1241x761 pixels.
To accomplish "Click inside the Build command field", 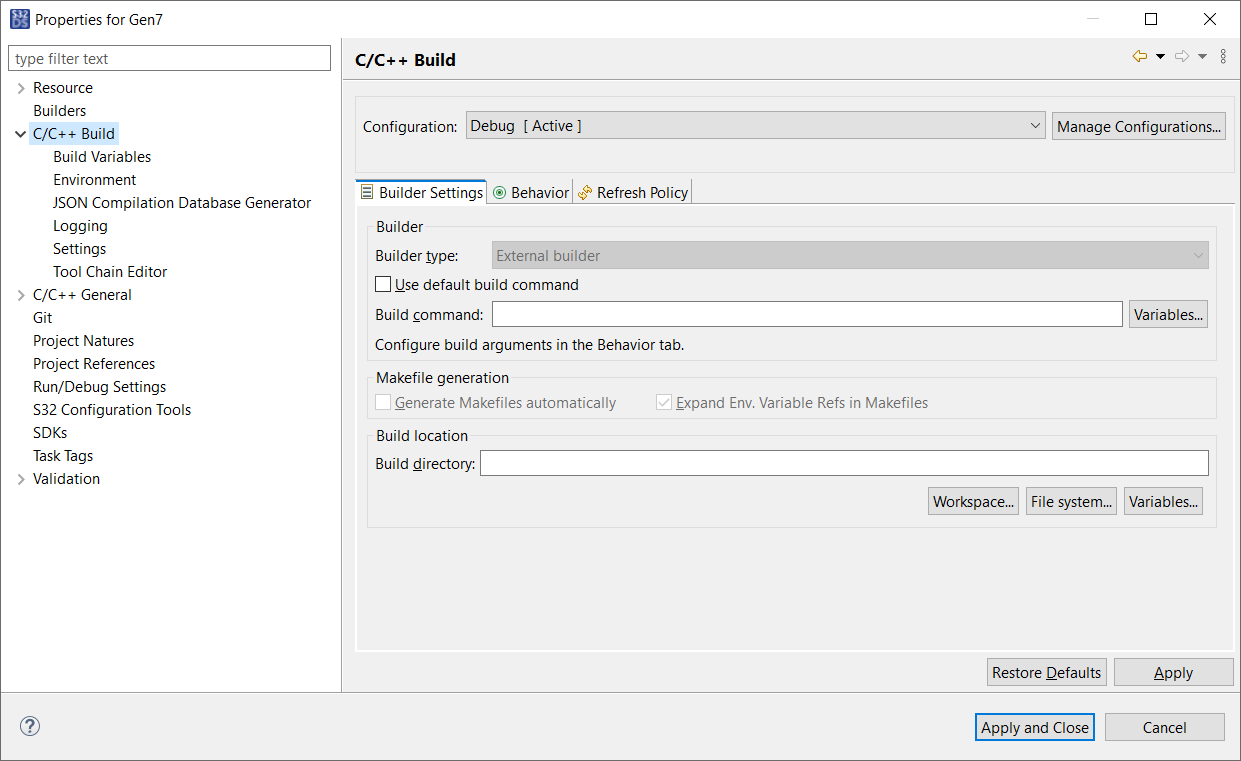I will coord(806,315).
